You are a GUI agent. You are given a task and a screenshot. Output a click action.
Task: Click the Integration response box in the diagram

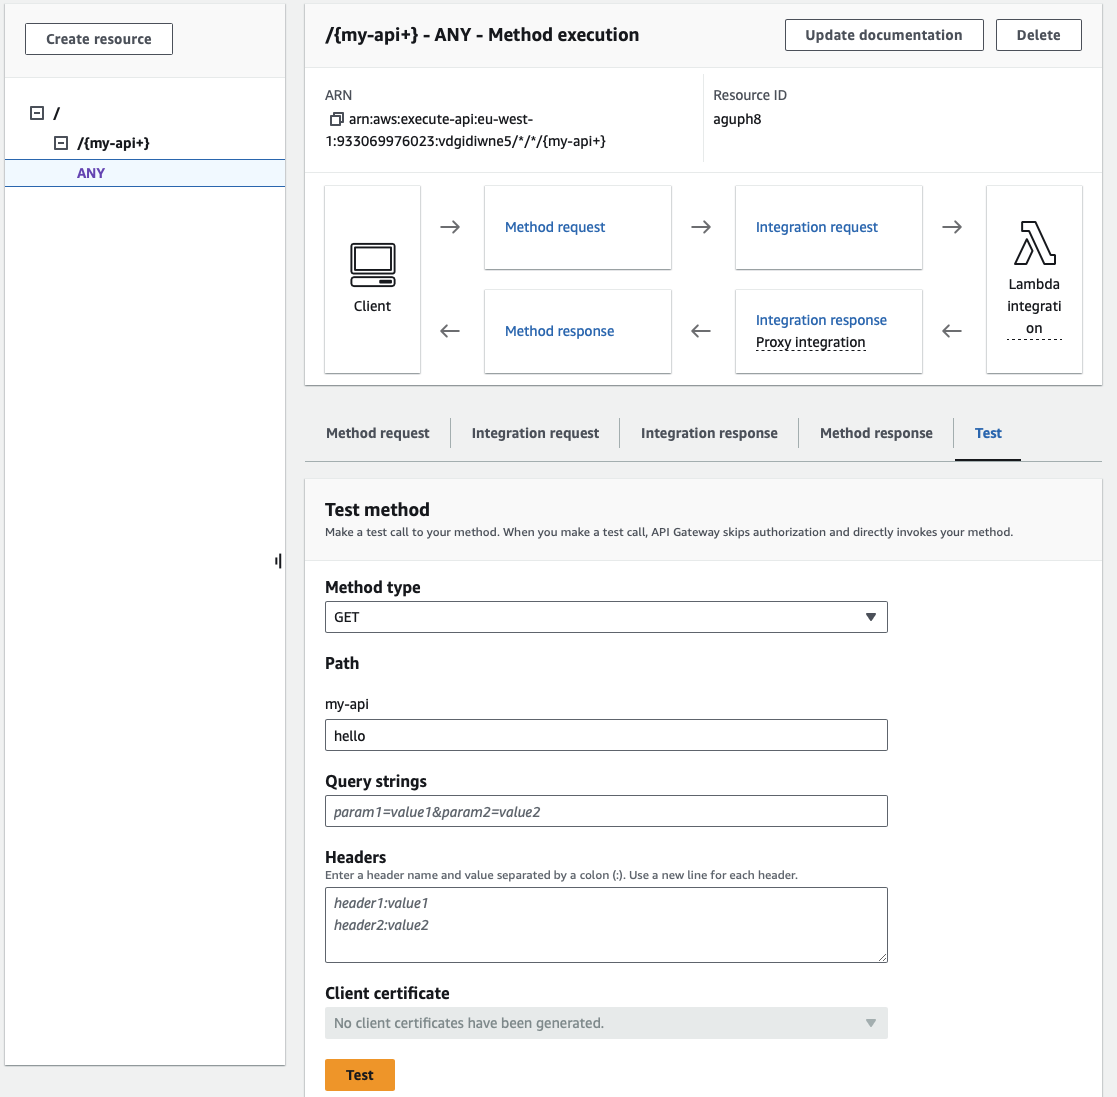821,320
